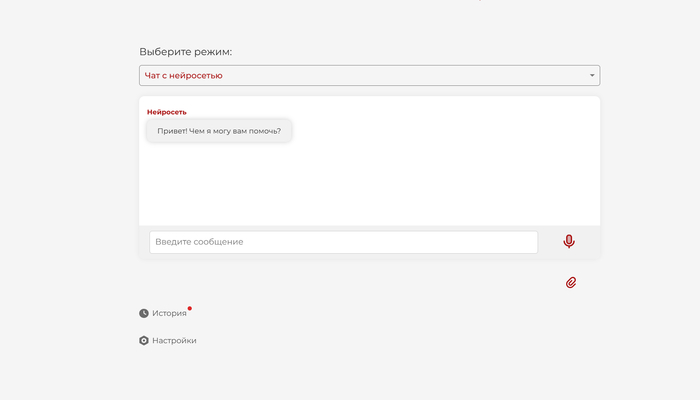Click the red notification dot near История
This screenshot has width=700, height=400.
click(190, 308)
